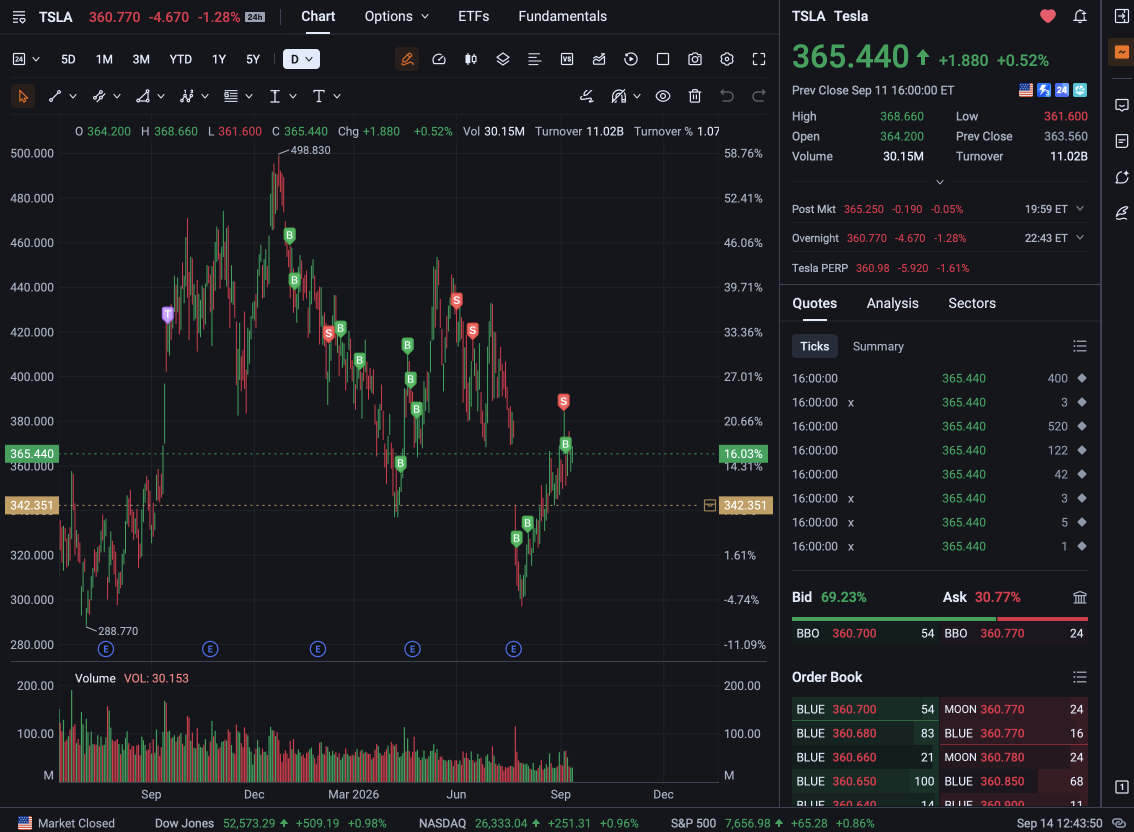
Task: Select the trend line drawing tool
Action: (x=55, y=96)
